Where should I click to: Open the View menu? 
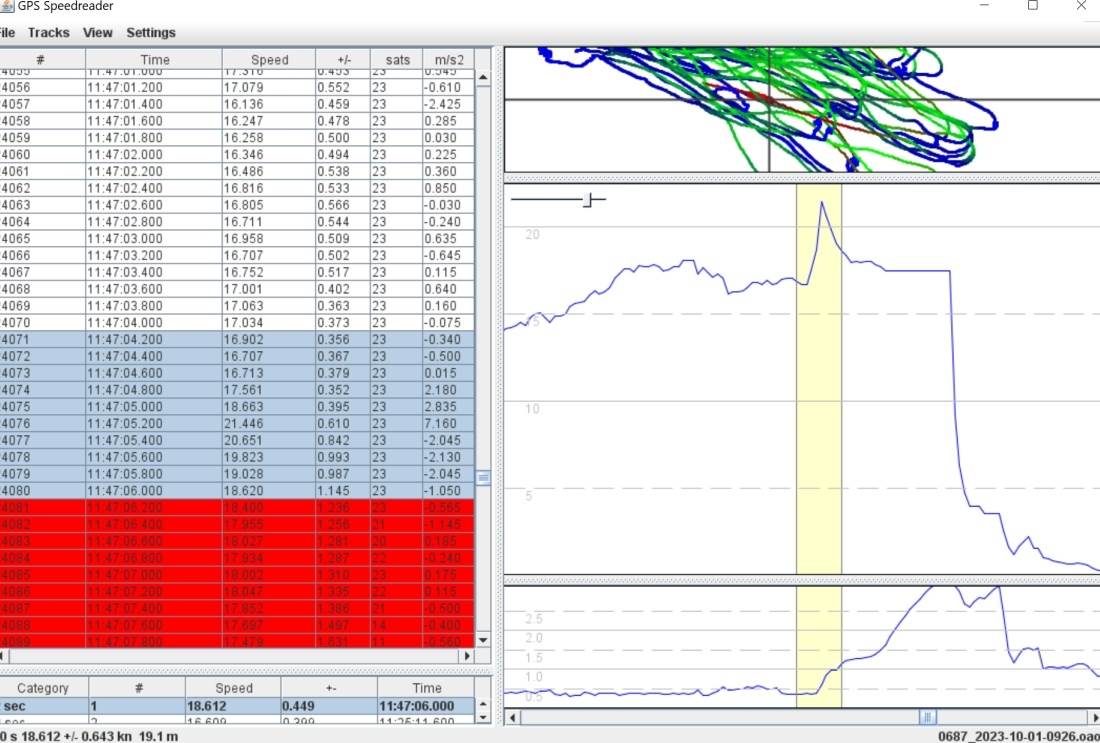[97, 32]
